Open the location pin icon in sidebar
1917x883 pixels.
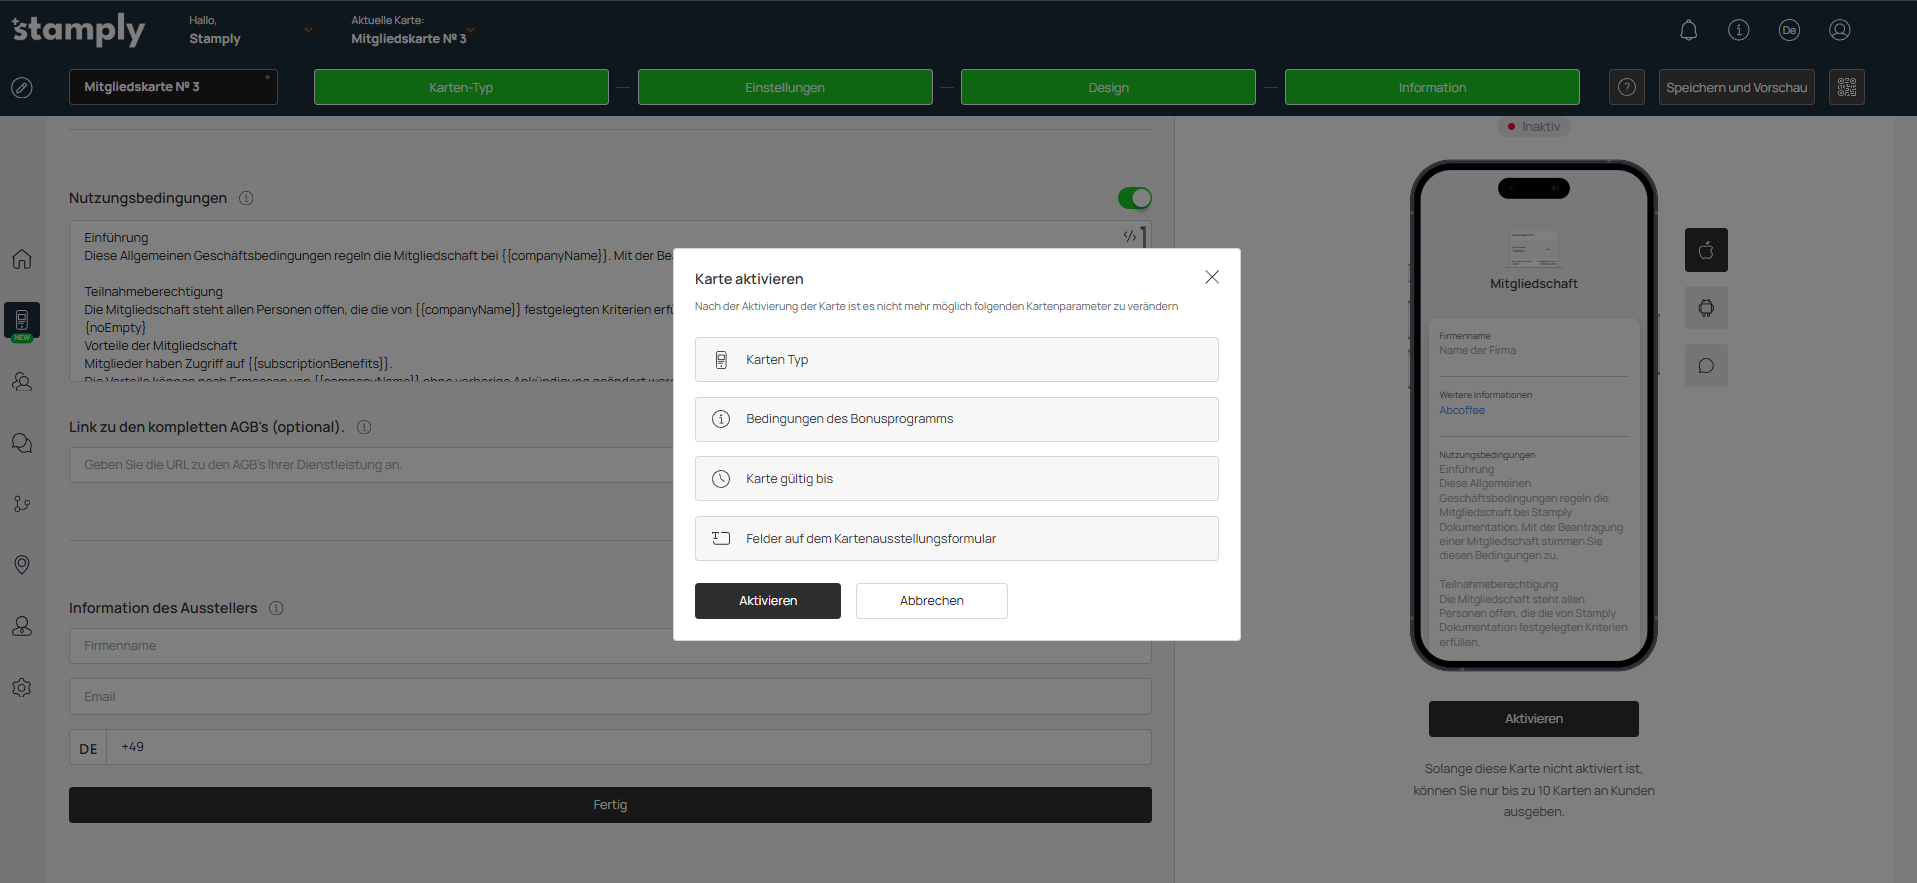coord(22,565)
